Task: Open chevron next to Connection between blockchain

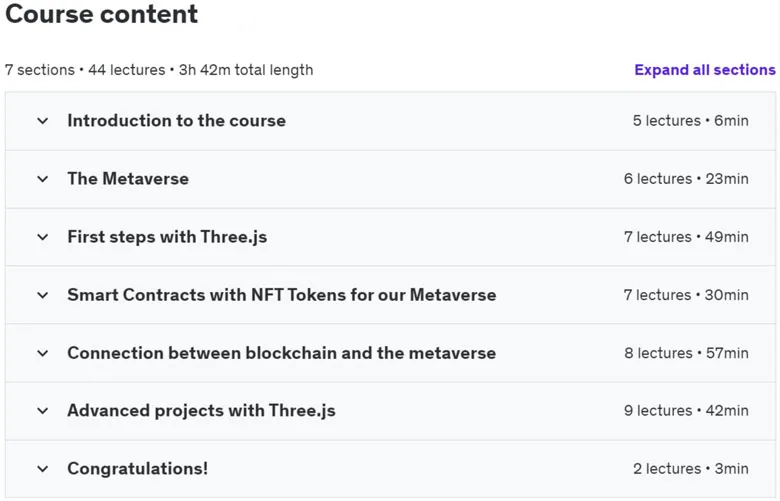Action: coord(43,353)
